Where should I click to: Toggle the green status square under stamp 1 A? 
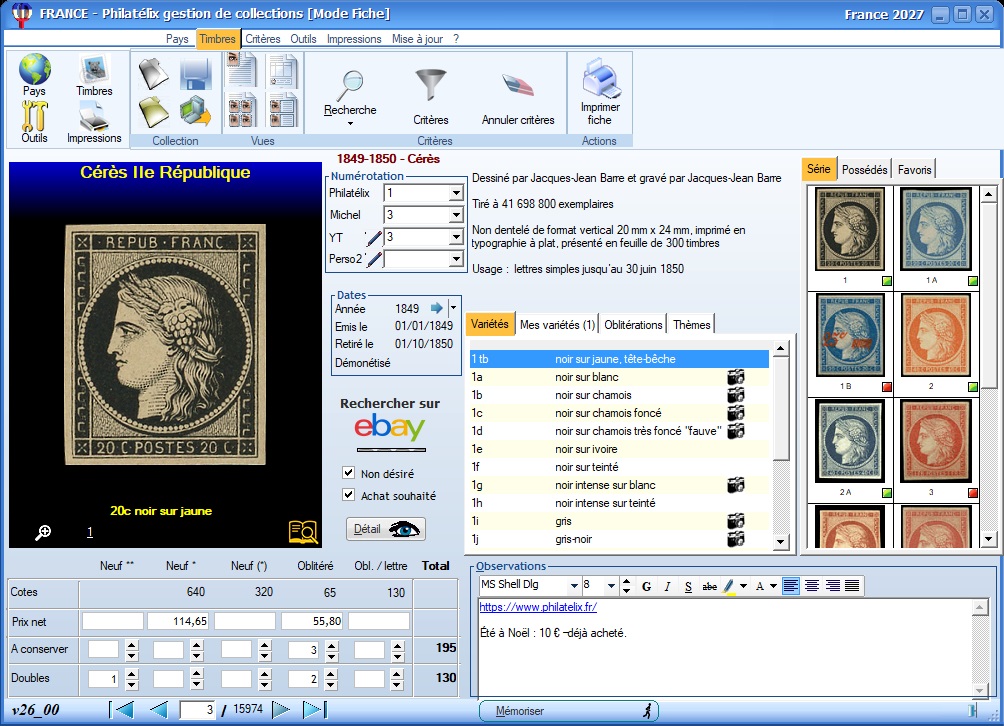coord(973,281)
